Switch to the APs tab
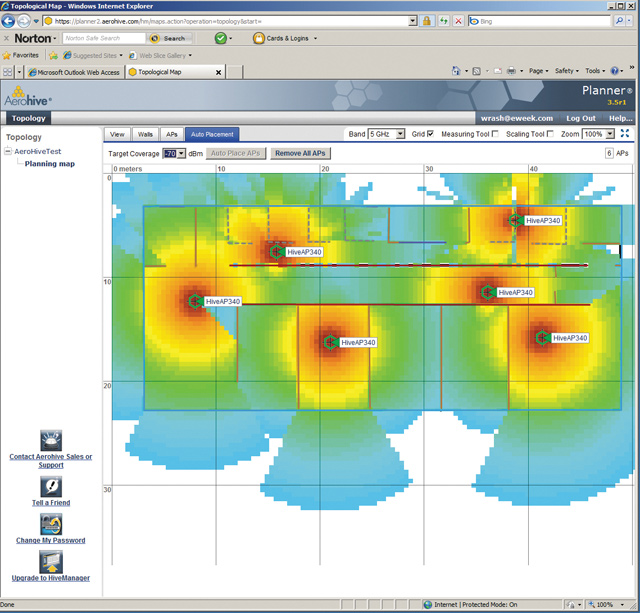 point(172,134)
